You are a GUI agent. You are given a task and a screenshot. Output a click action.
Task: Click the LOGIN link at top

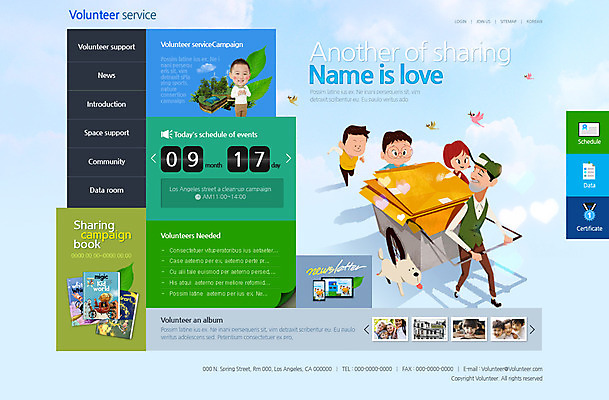(461, 21)
